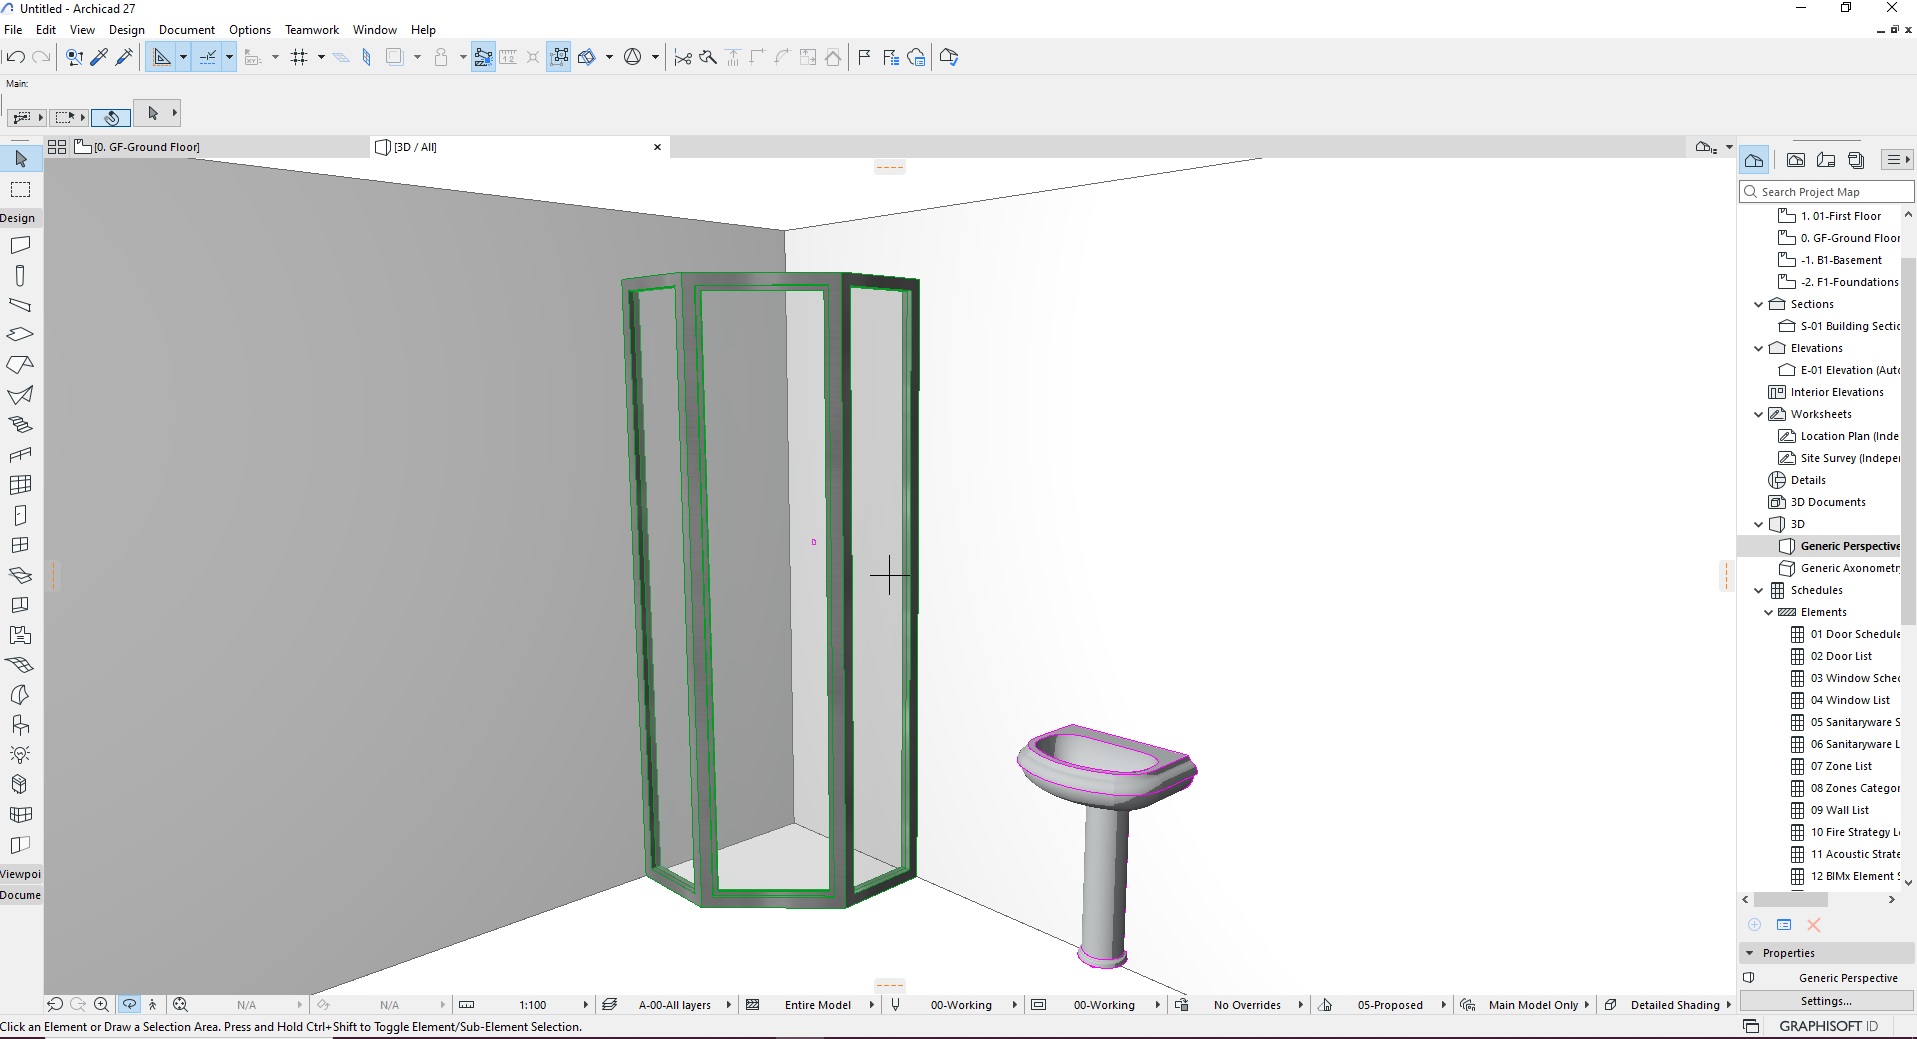Toggle guide lines in toolbar
This screenshot has width=1917, height=1039.
[208, 57]
